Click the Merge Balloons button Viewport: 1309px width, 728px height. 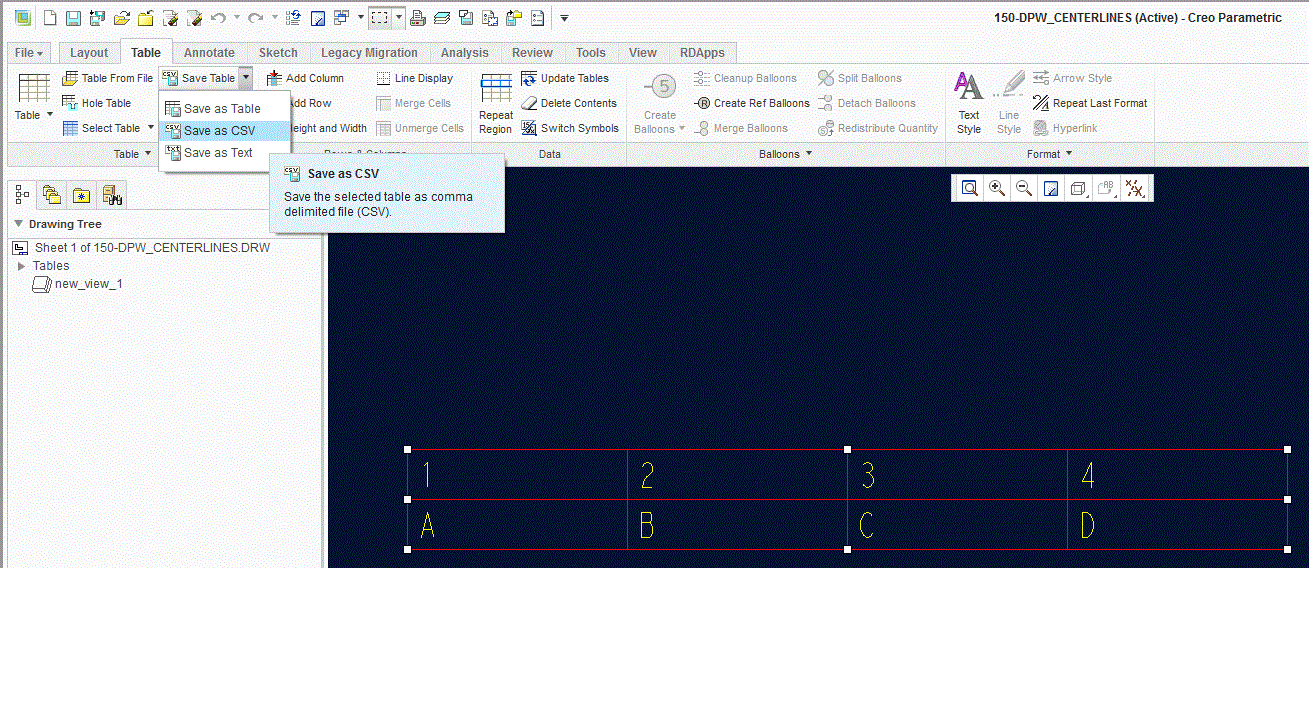point(741,128)
